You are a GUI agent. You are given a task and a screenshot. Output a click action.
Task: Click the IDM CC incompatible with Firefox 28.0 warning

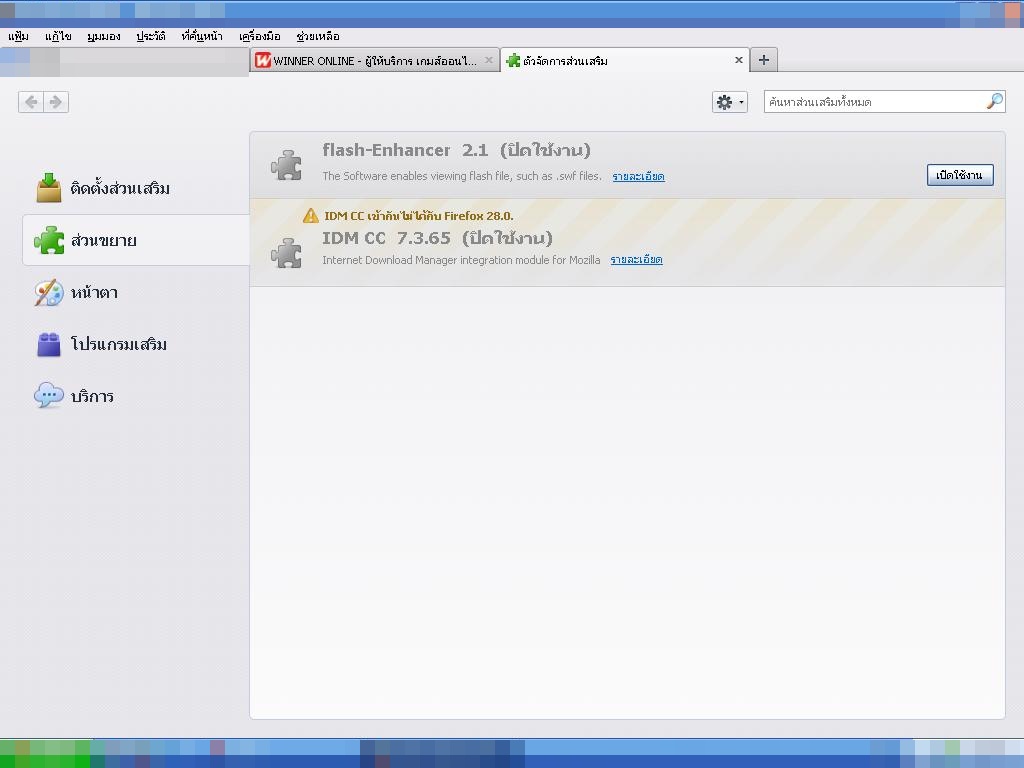coord(419,216)
